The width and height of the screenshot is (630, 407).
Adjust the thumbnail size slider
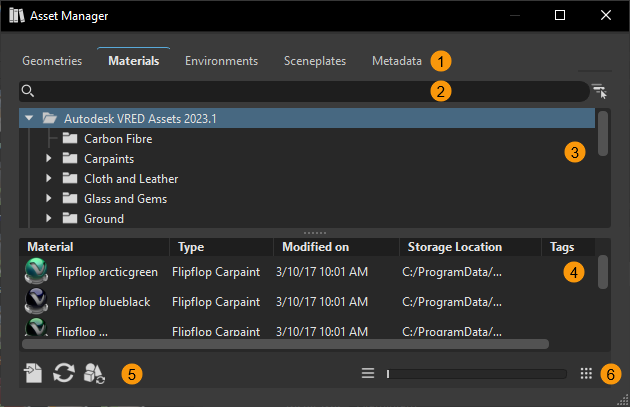(x=476, y=373)
